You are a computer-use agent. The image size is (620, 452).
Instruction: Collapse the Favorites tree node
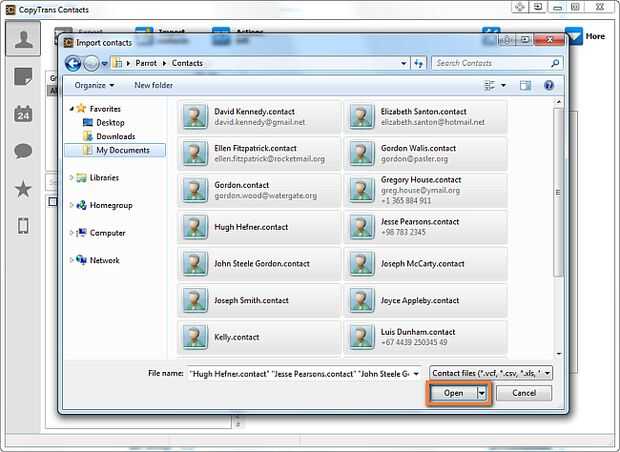pos(71,109)
